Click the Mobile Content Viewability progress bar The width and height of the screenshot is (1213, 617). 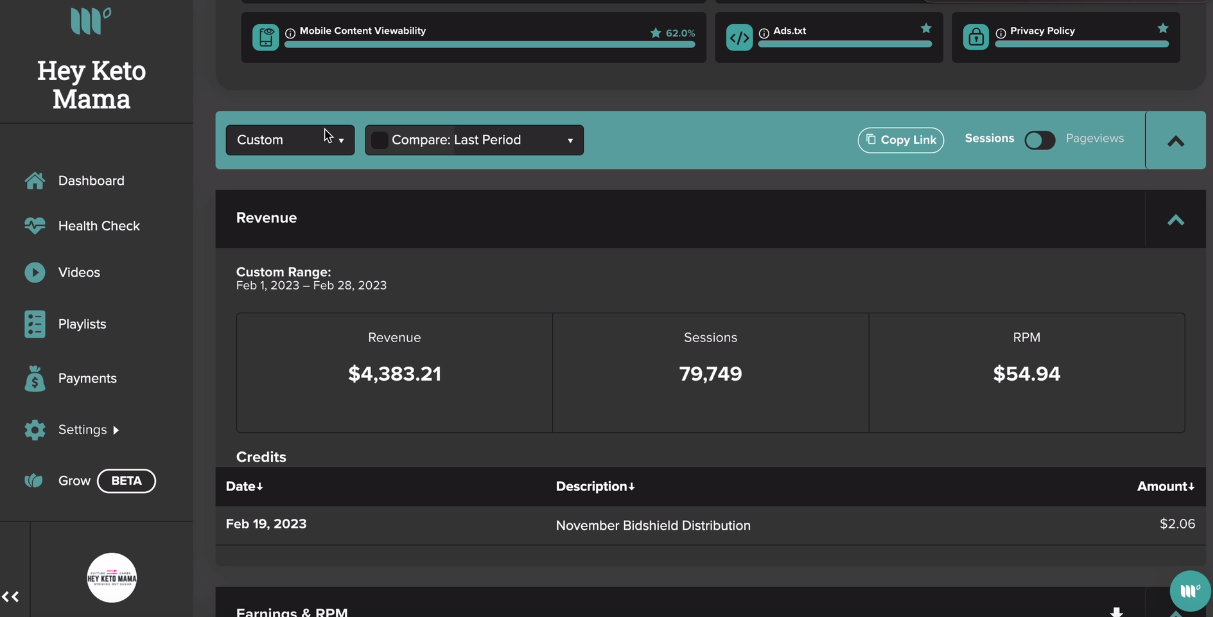tap(490, 44)
